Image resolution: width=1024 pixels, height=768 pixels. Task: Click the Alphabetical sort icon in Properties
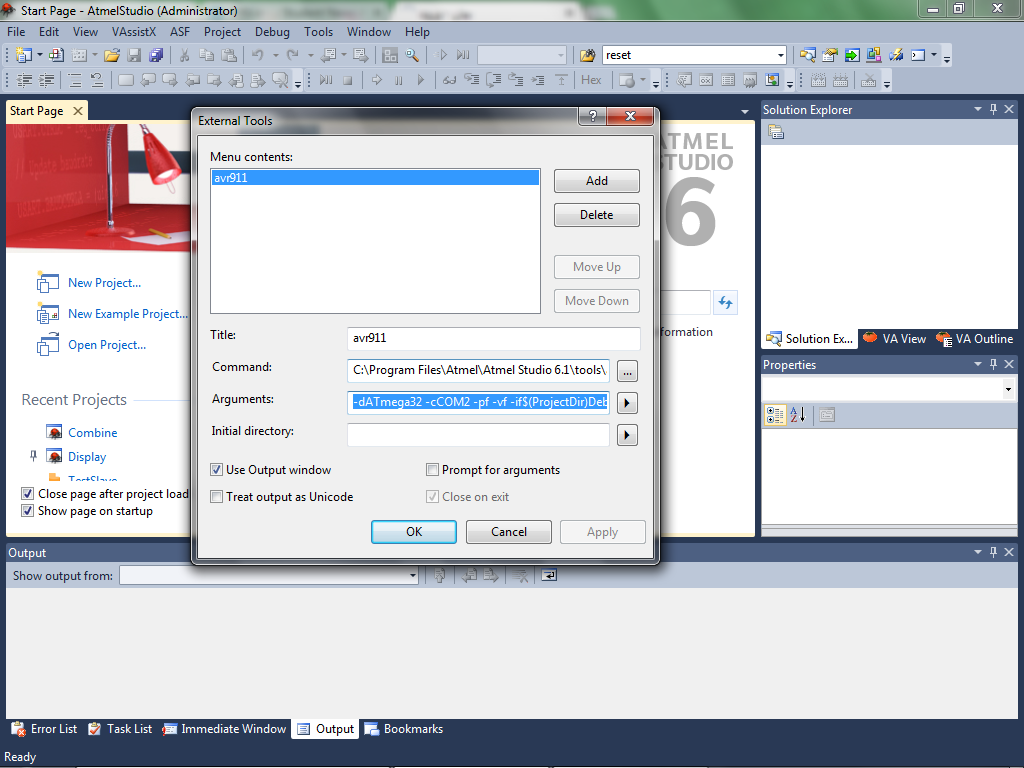coord(798,415)
